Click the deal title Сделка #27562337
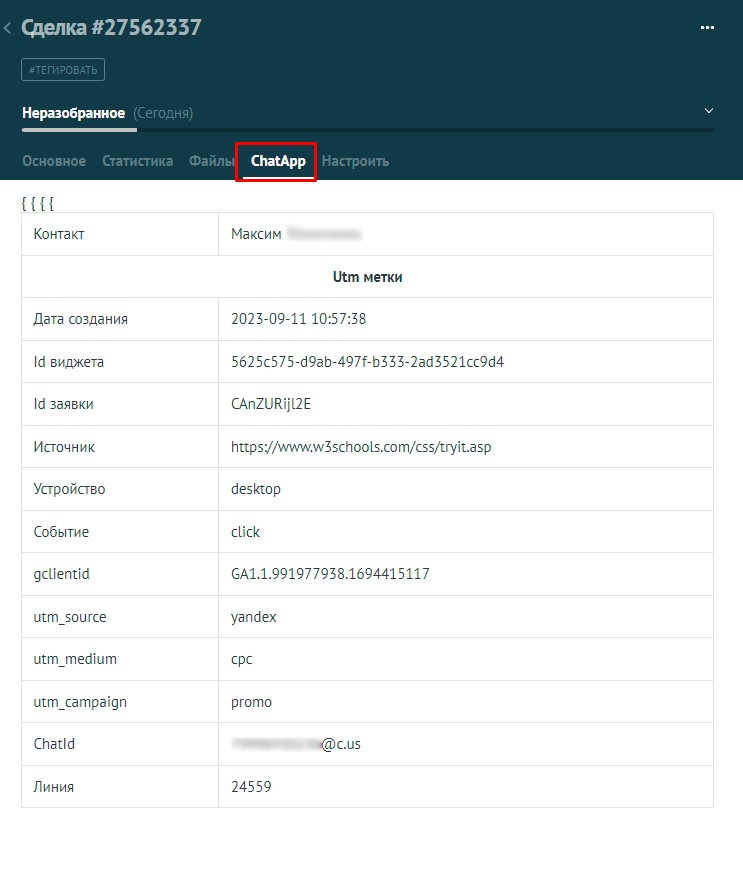 [111, 27]
